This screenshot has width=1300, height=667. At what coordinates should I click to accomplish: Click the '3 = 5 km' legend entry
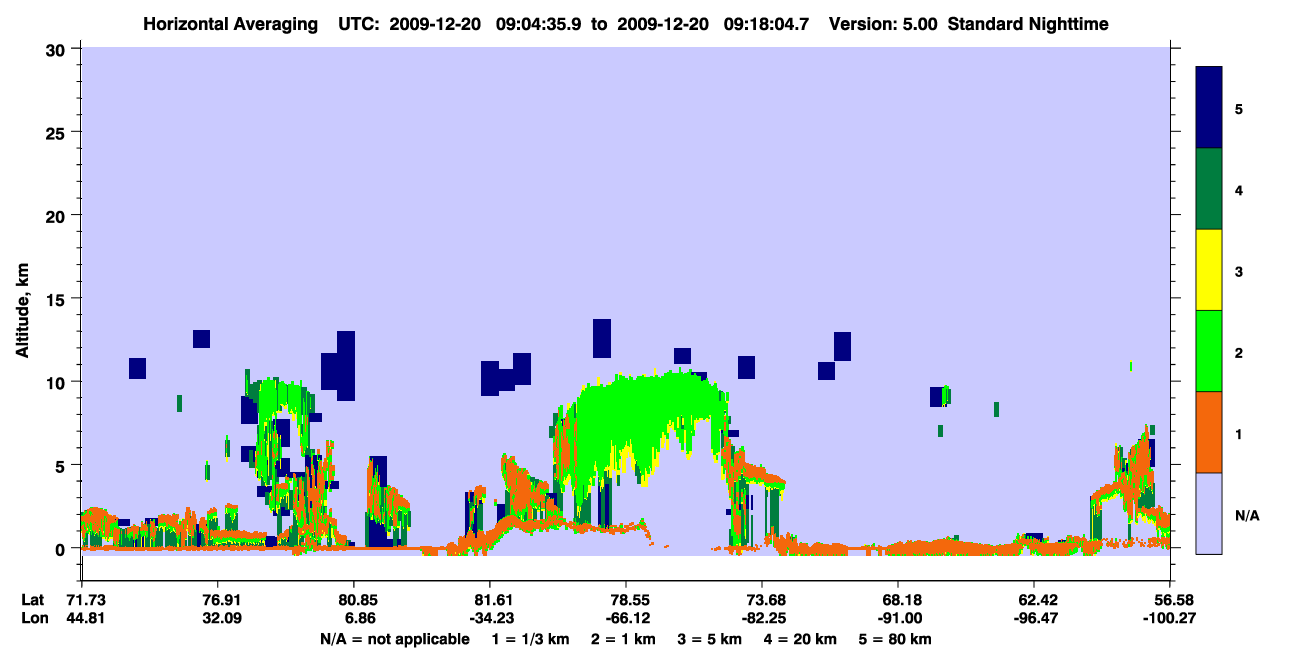pyautogui.click(x=709, y=639)
